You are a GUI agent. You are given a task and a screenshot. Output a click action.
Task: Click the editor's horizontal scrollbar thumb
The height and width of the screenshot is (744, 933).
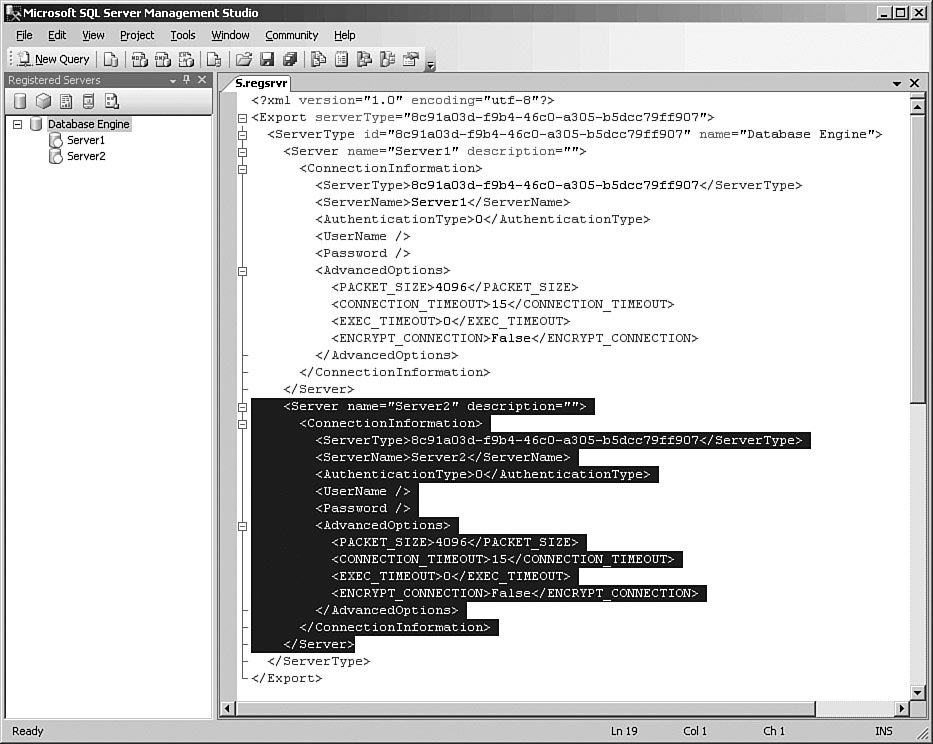click(x=525, y=708)
